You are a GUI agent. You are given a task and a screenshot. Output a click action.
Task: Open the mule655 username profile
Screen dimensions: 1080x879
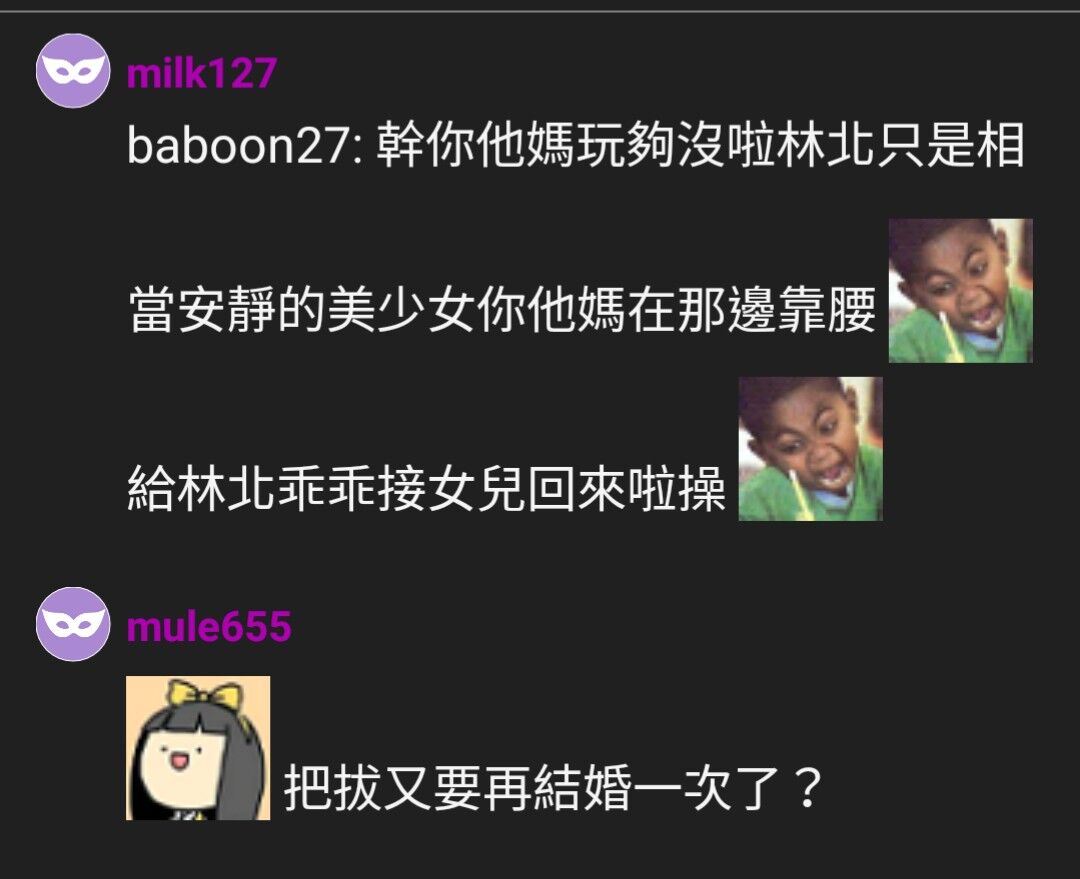209,626
